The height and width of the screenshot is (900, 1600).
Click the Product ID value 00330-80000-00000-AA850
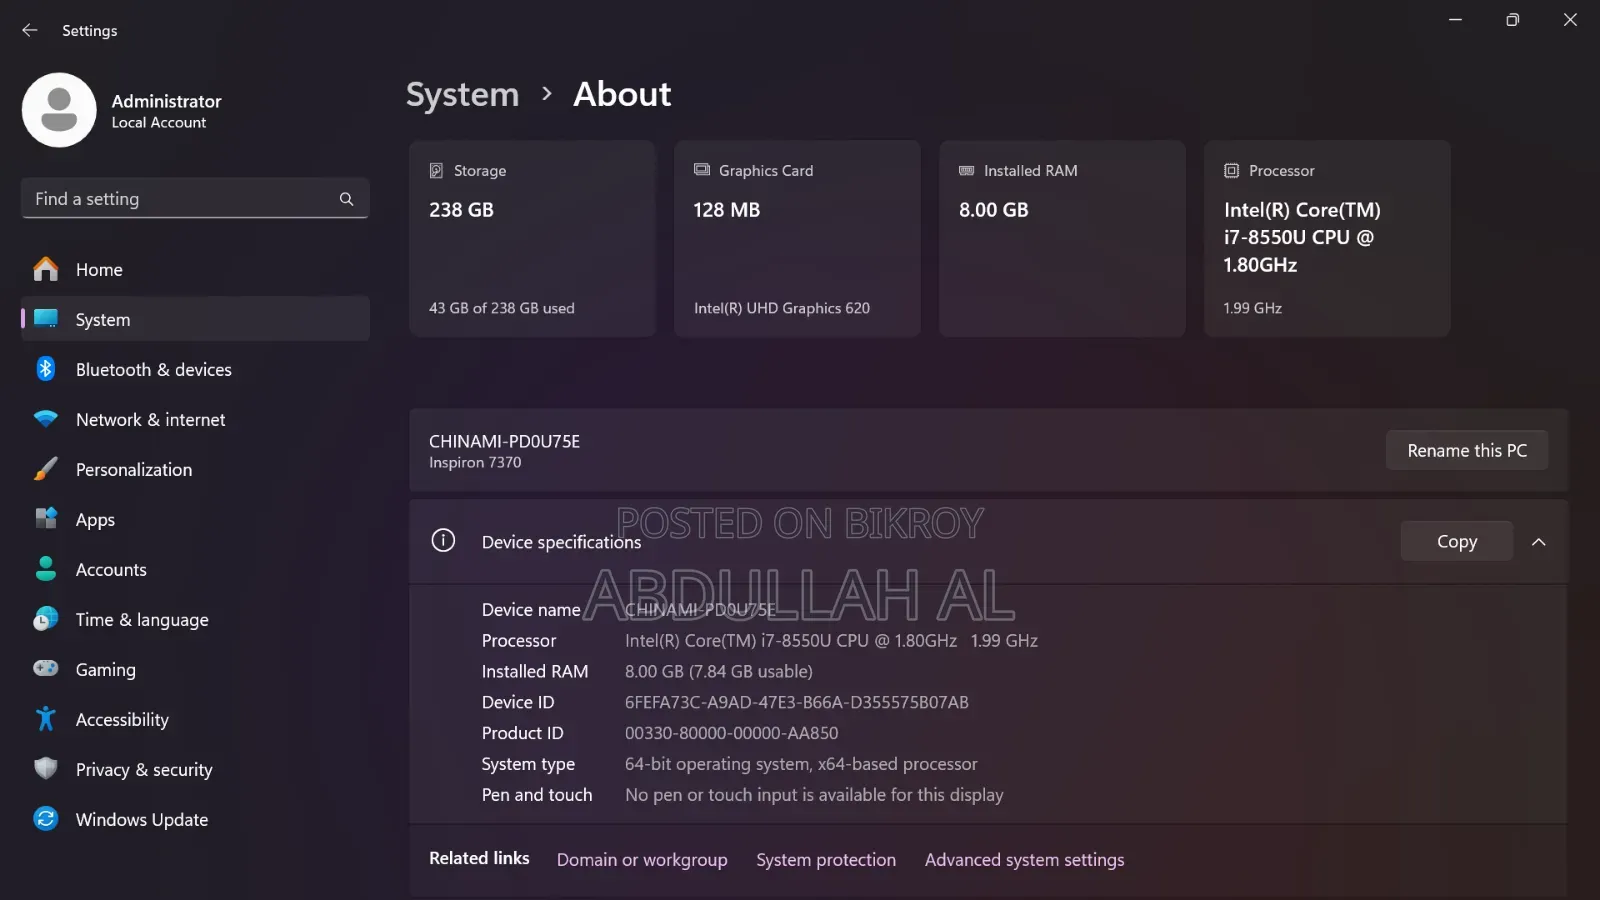[x=732, y=733]
